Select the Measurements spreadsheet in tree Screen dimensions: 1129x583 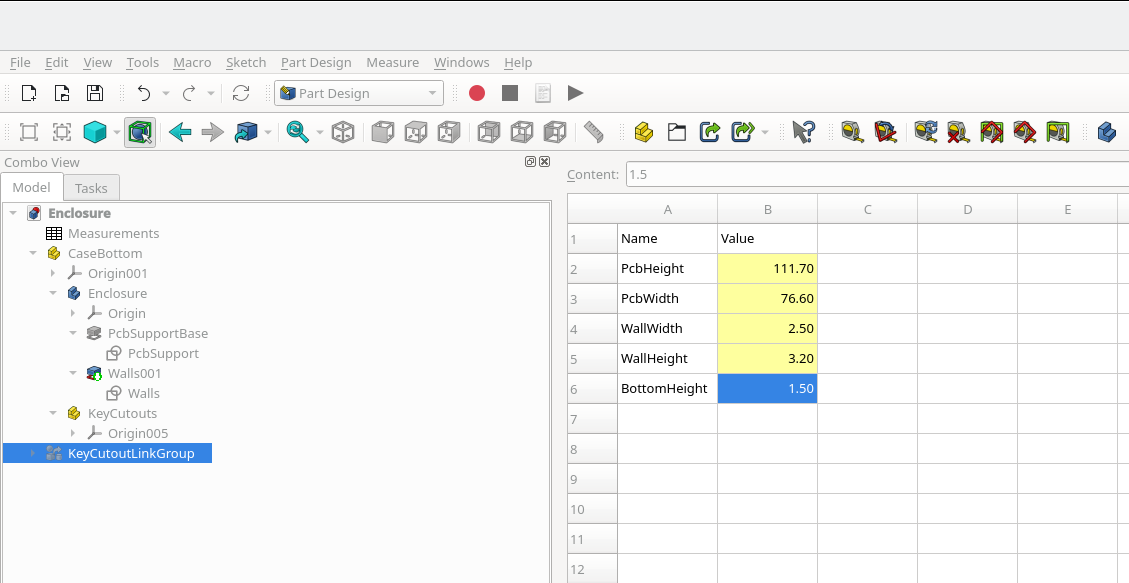(113, 233)
